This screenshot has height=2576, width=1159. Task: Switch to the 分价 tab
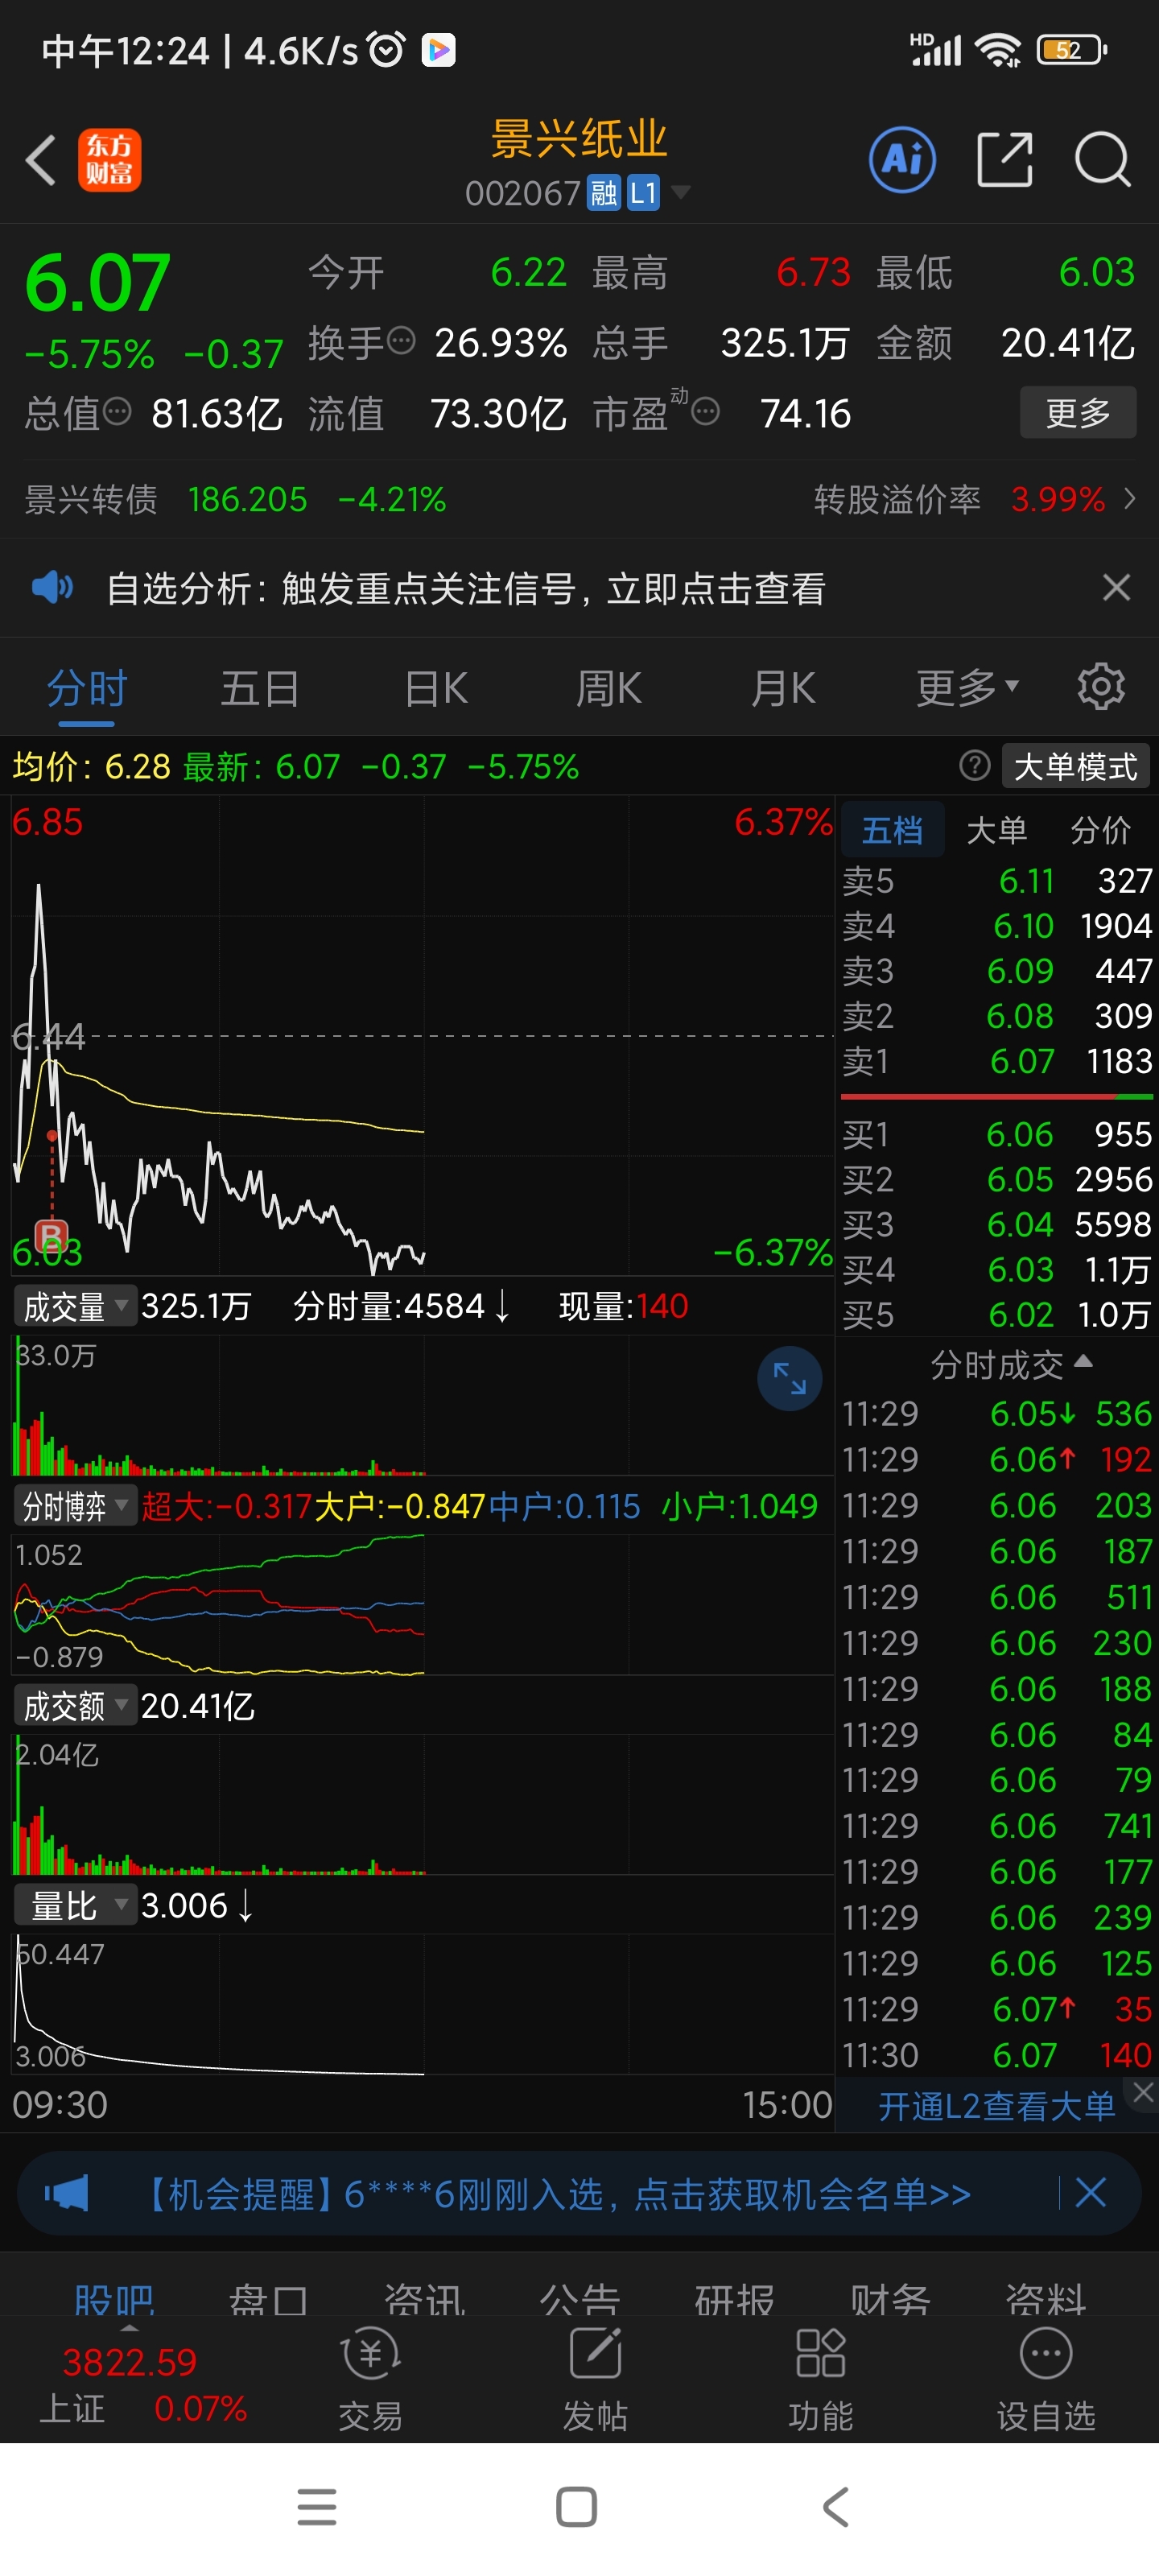(x=1100, y=829)
